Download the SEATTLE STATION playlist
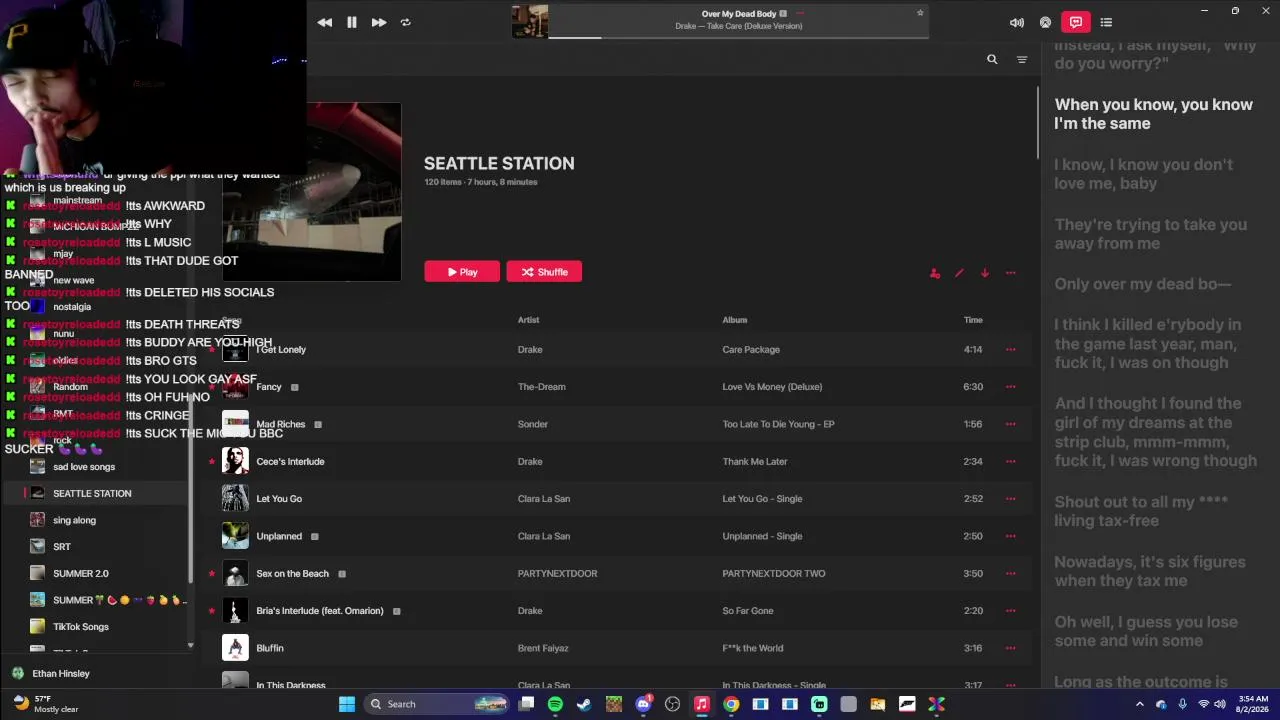The image size is (1280, 720). coord(984,273)
